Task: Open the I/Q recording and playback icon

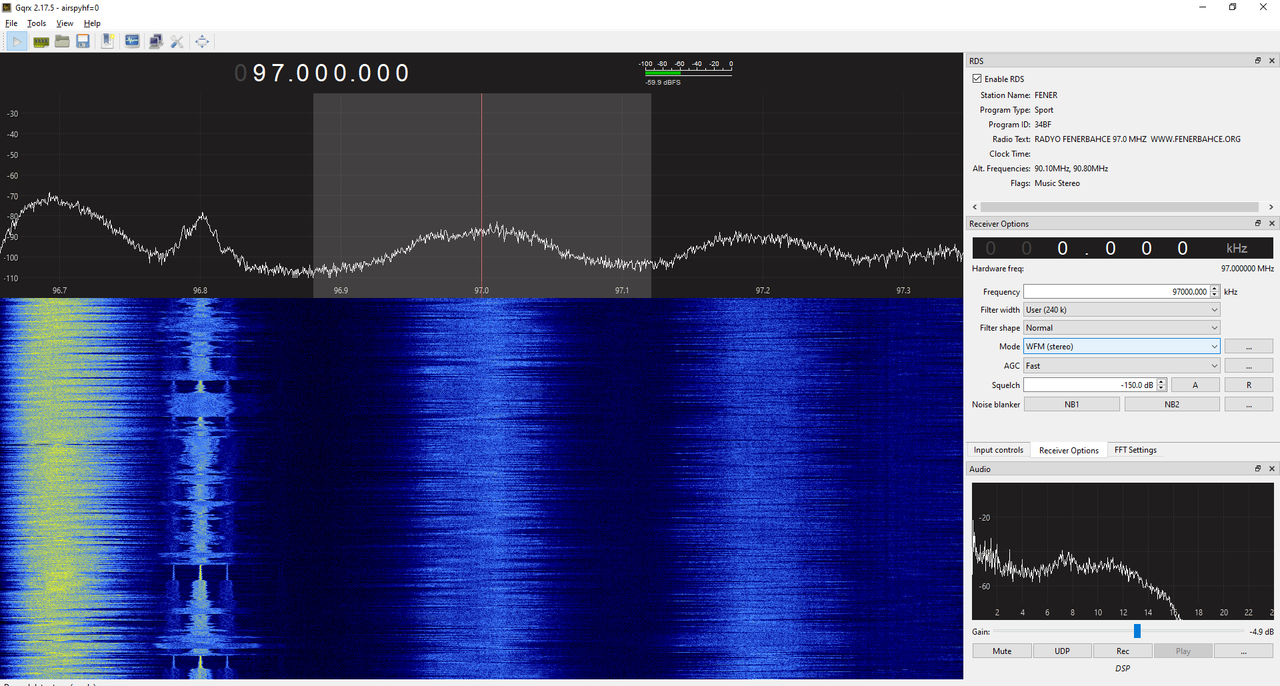Action: 132,41
